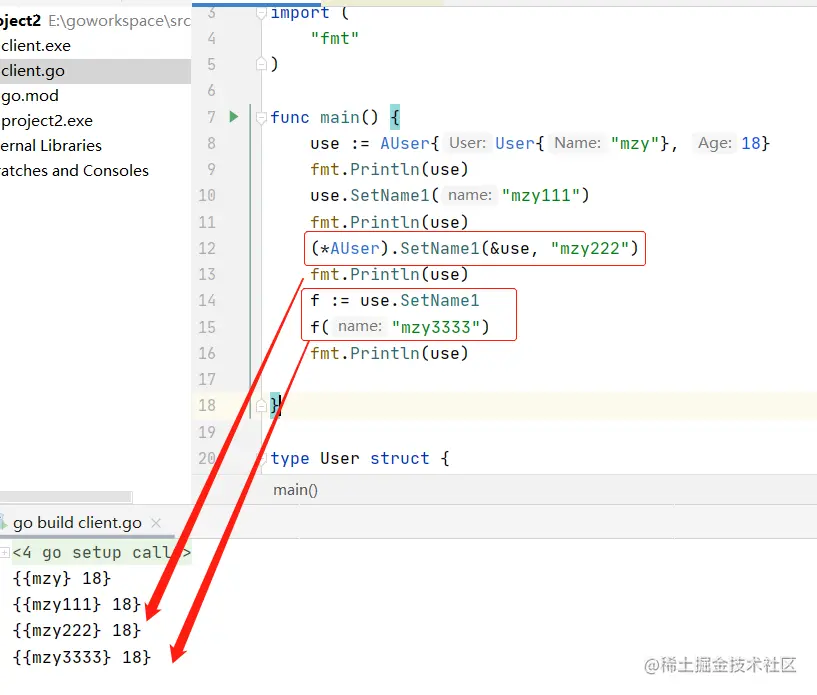This screenshot has height=695, width=817.
Task: Click "mzy111" string on line 10
Action: pyautogui.click(x=541, y=195)
